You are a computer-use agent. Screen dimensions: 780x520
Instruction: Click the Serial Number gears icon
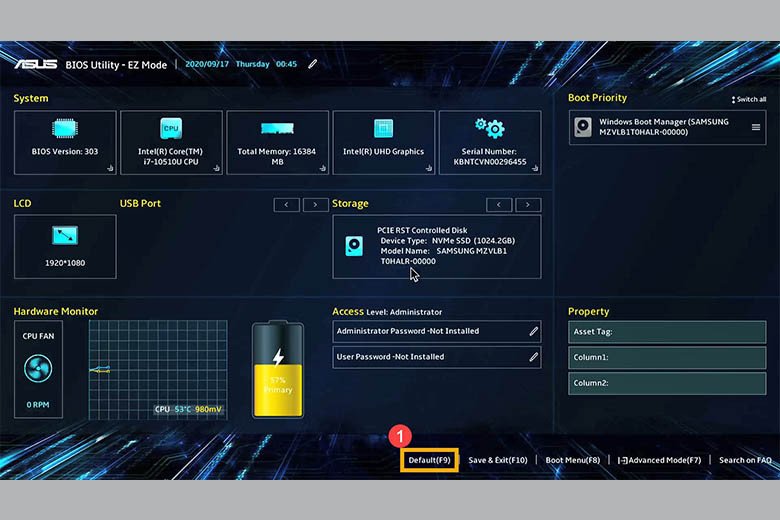point(489,127)
